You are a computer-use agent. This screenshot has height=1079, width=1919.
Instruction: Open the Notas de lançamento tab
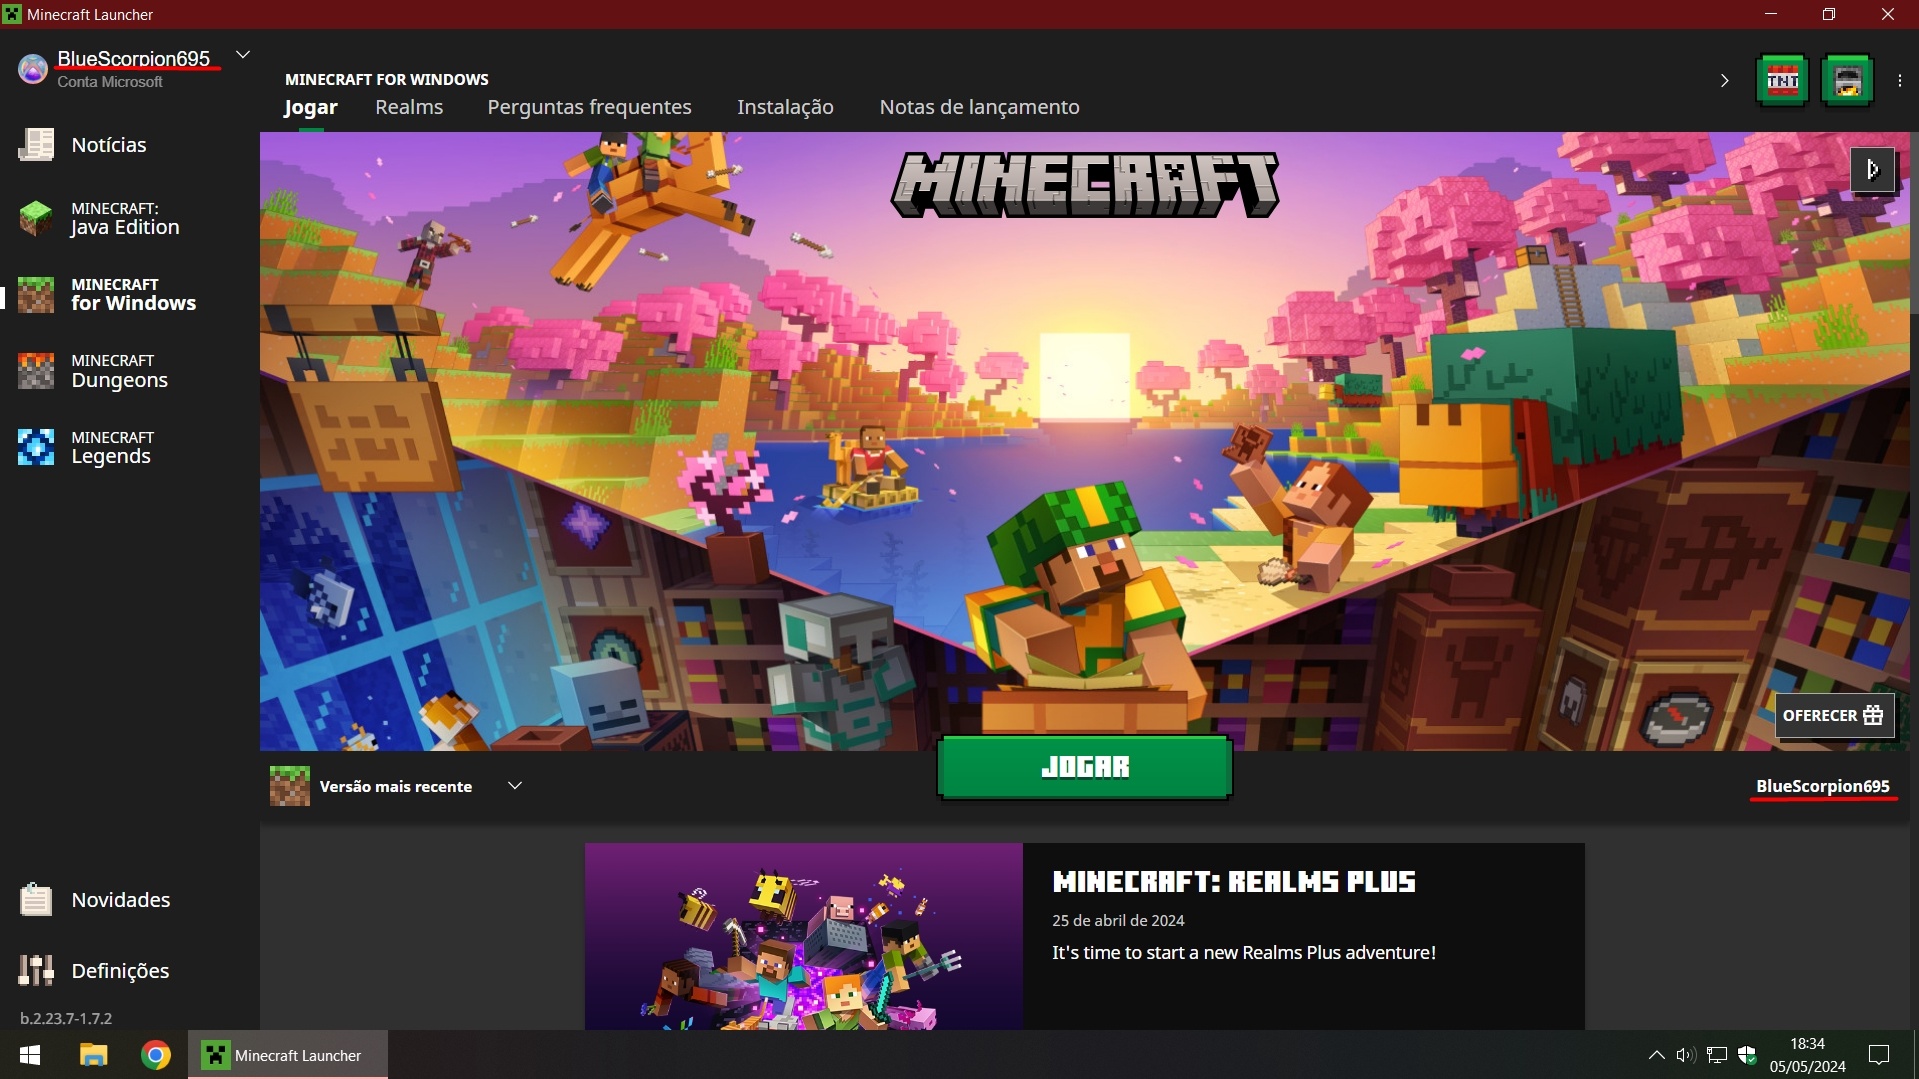click(x=979, y=107)
